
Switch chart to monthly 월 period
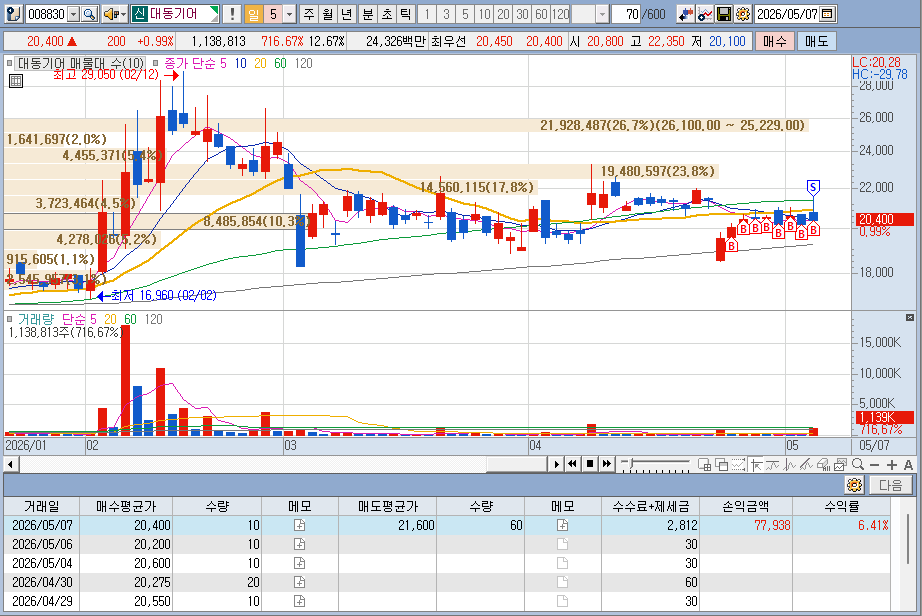(x=328, y=14)
